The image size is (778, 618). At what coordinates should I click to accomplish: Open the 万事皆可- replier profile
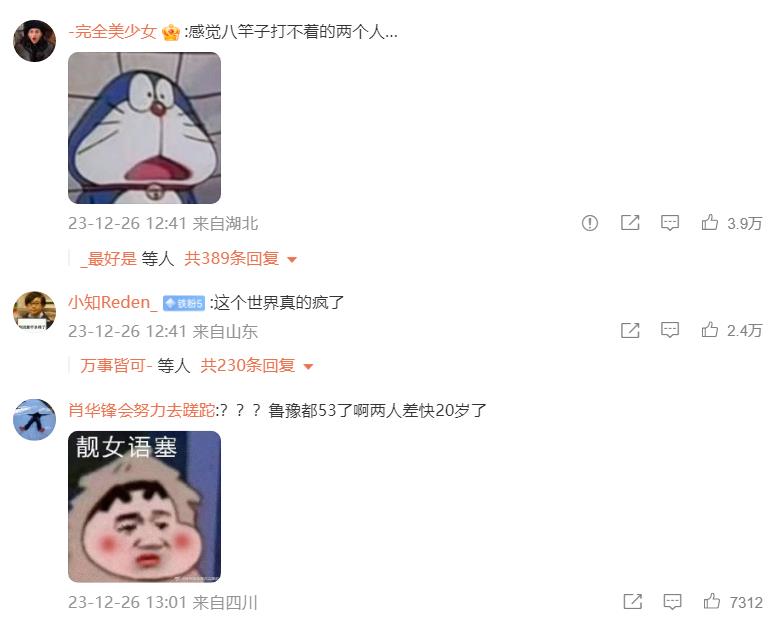[x=116, y=366]
